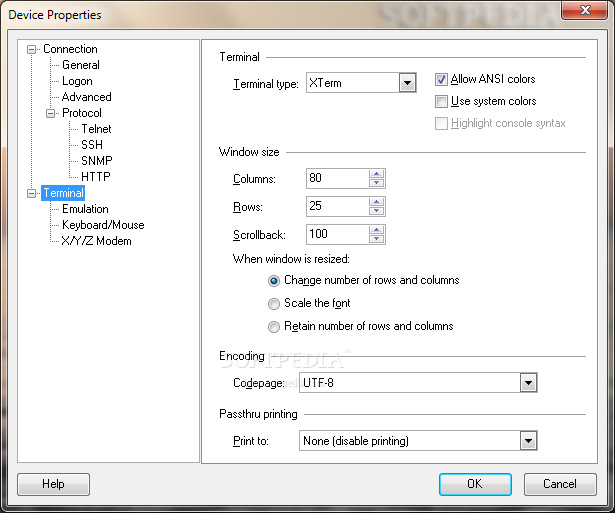
Task: Open the Codepage dropdown arrow
Action: click(x=528, y=383)
